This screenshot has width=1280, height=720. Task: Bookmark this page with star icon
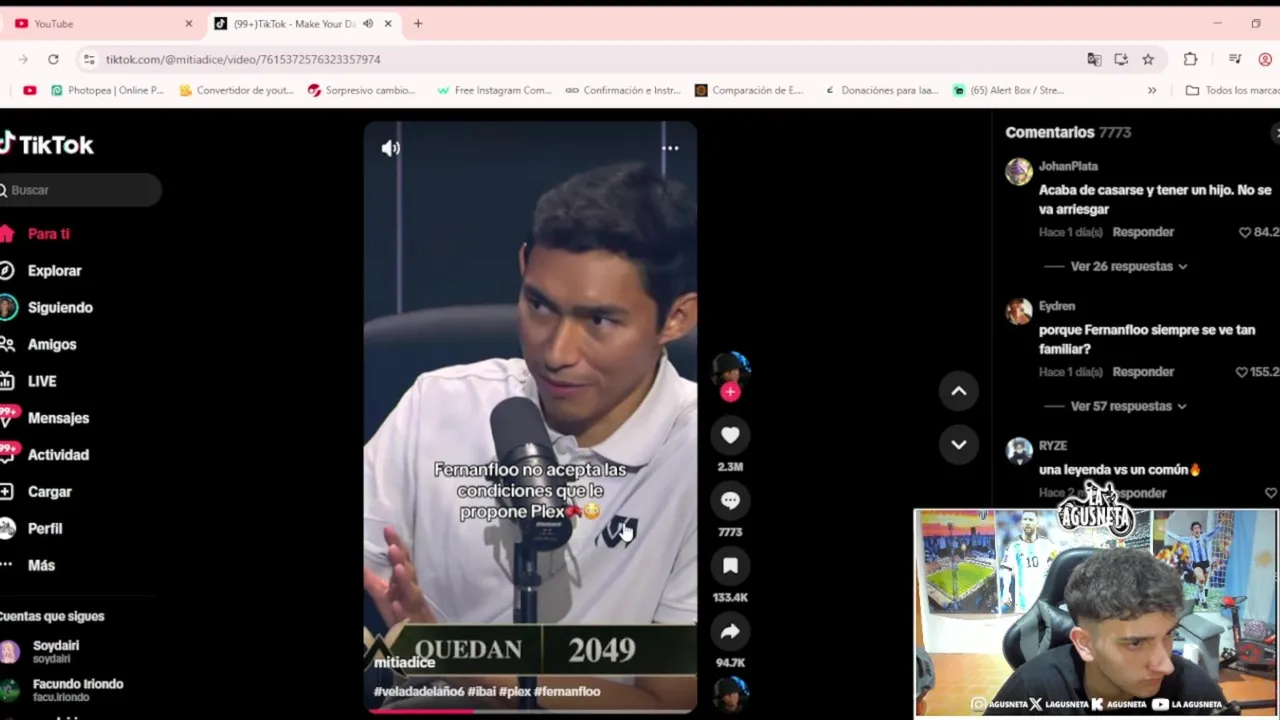(1148, 59)
